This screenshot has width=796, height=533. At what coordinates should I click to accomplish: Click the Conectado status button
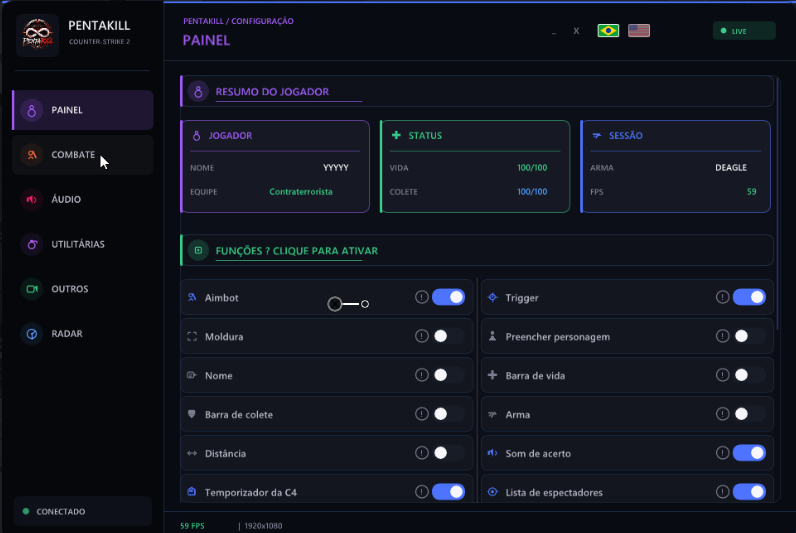click(82, 511)
